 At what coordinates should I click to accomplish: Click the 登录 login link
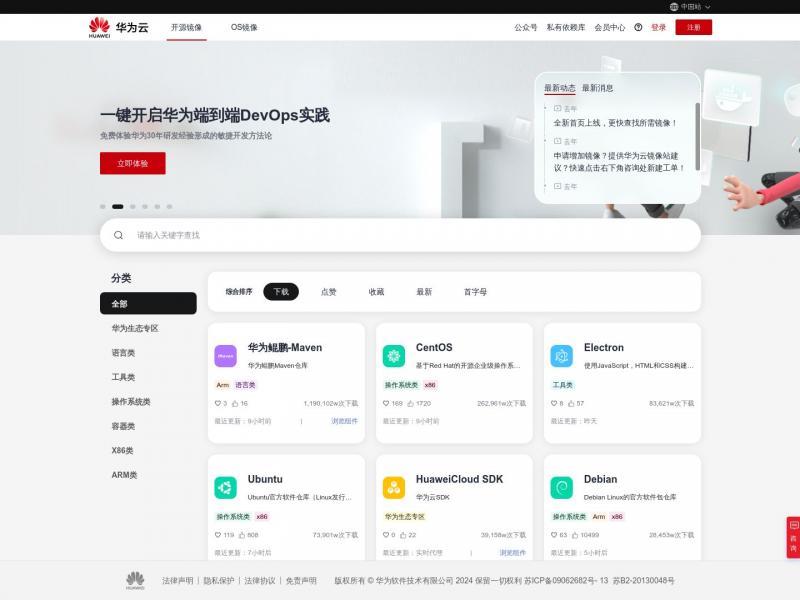tap(659, 28)
